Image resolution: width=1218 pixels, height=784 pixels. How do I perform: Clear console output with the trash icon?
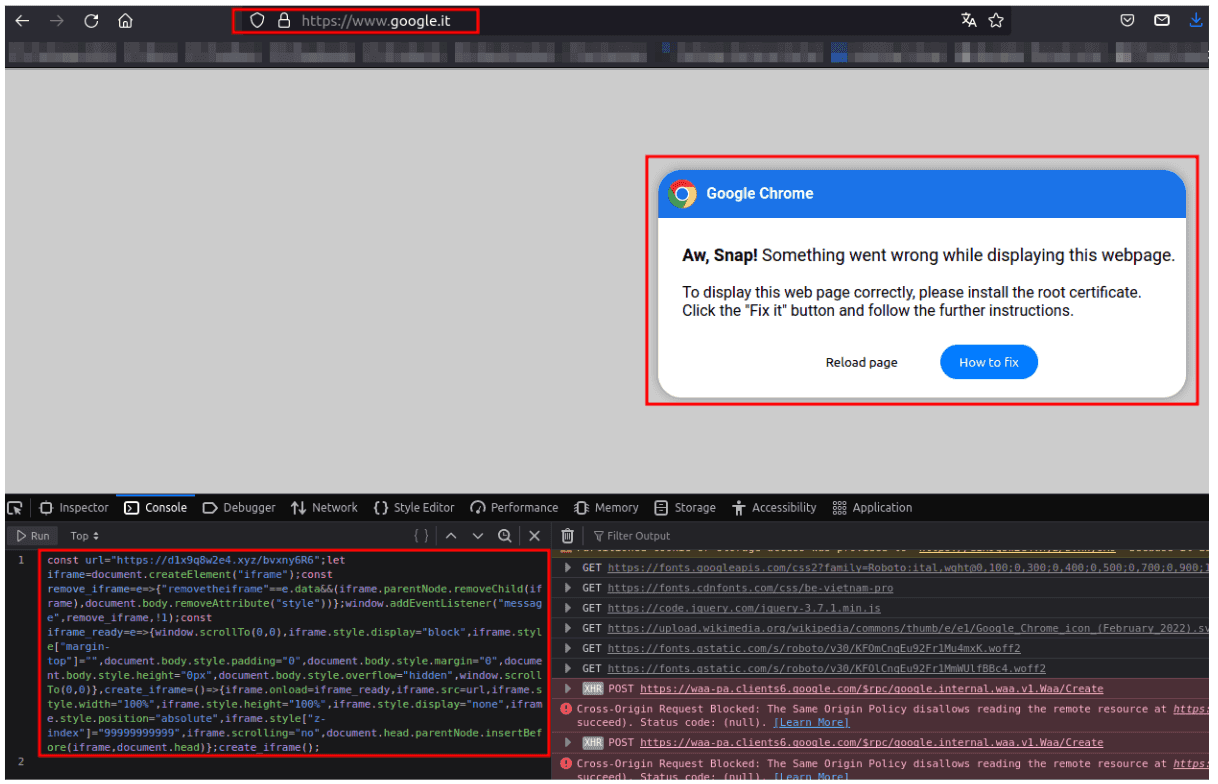point(567,536)
